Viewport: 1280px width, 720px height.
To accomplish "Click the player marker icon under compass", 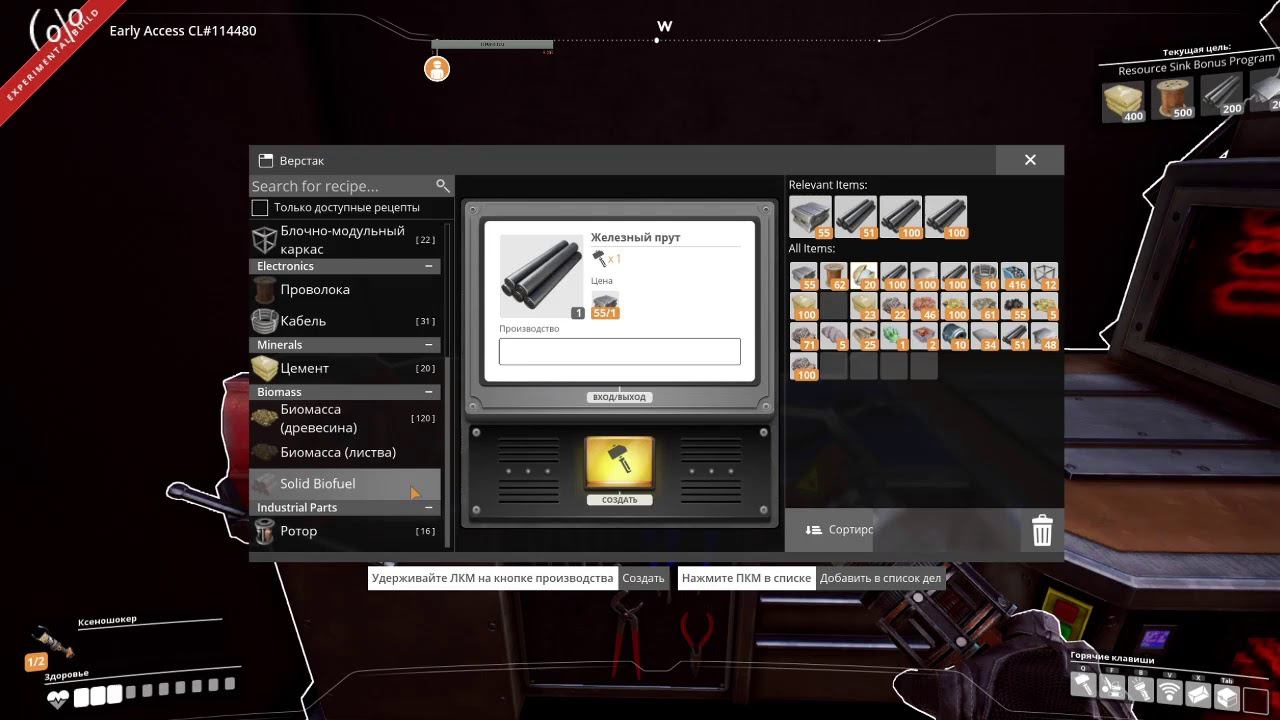I will pos(437,68).
